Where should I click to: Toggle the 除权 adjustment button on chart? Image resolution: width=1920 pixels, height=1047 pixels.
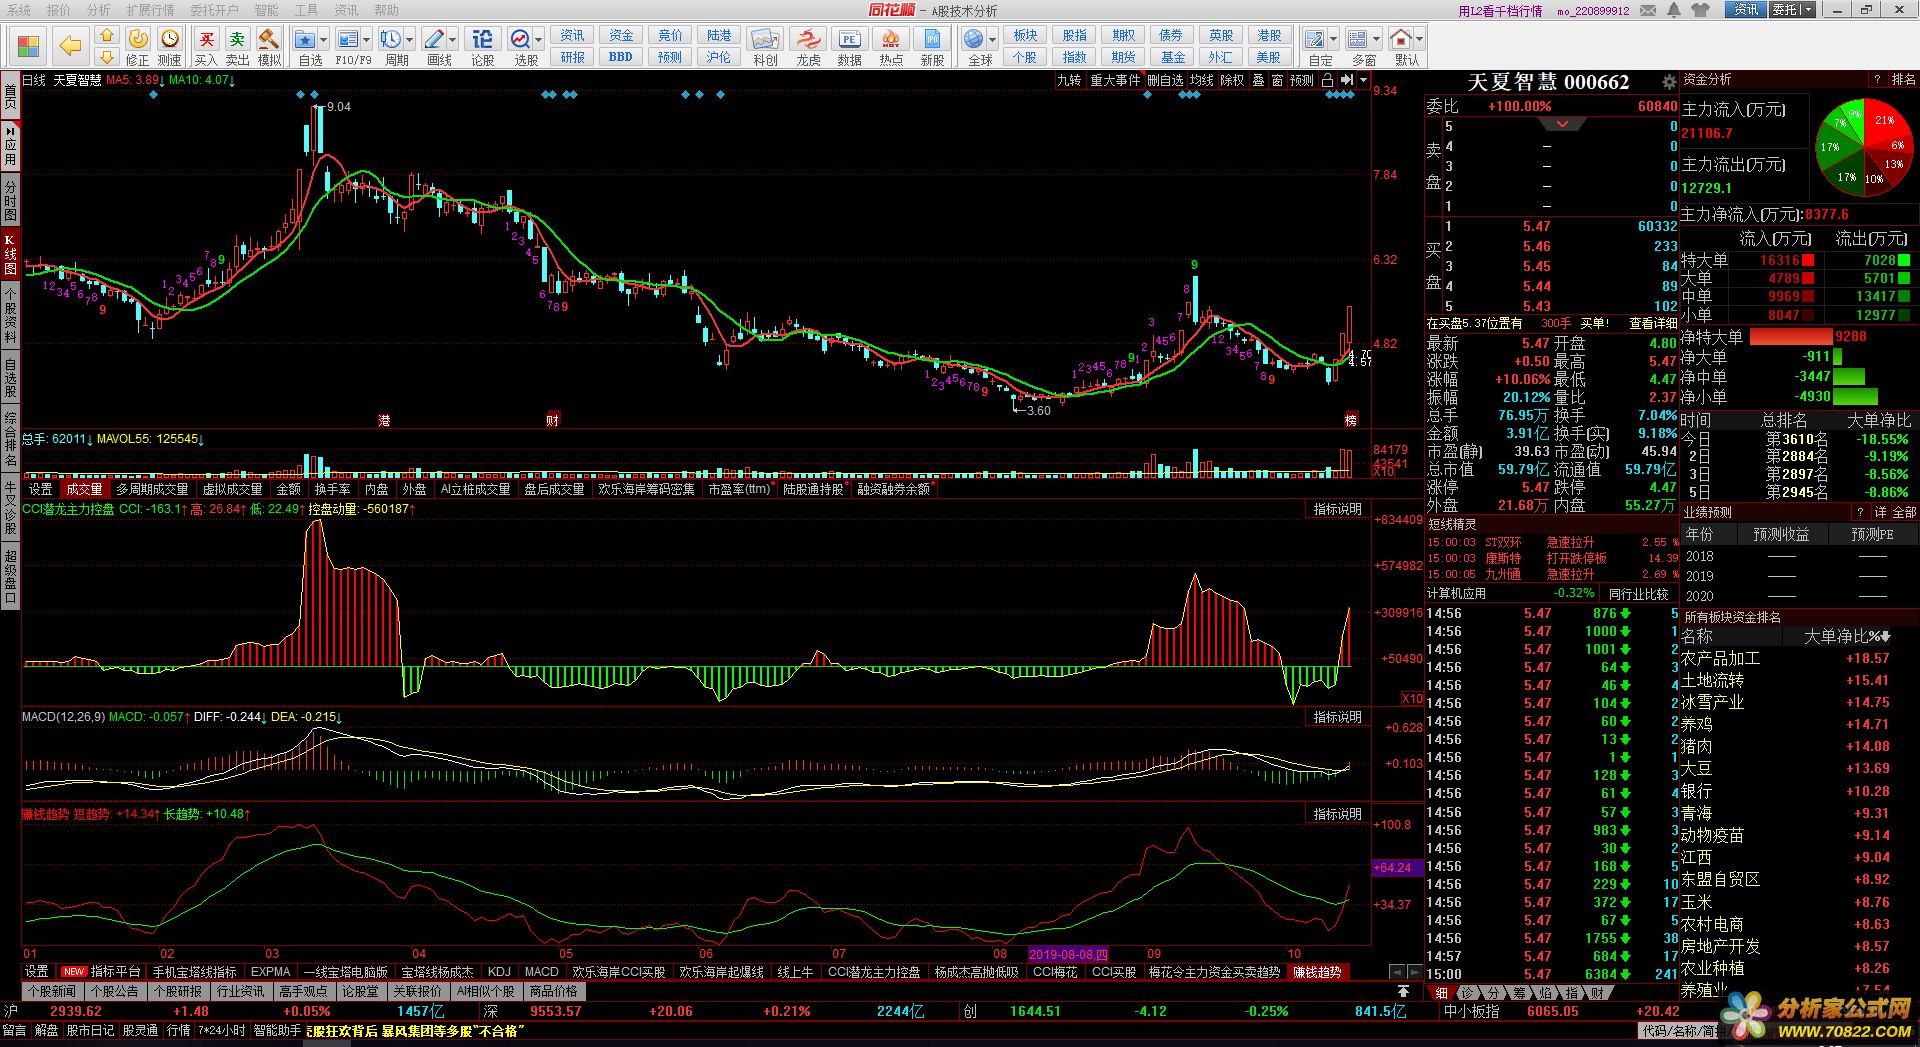[1233, 80]
